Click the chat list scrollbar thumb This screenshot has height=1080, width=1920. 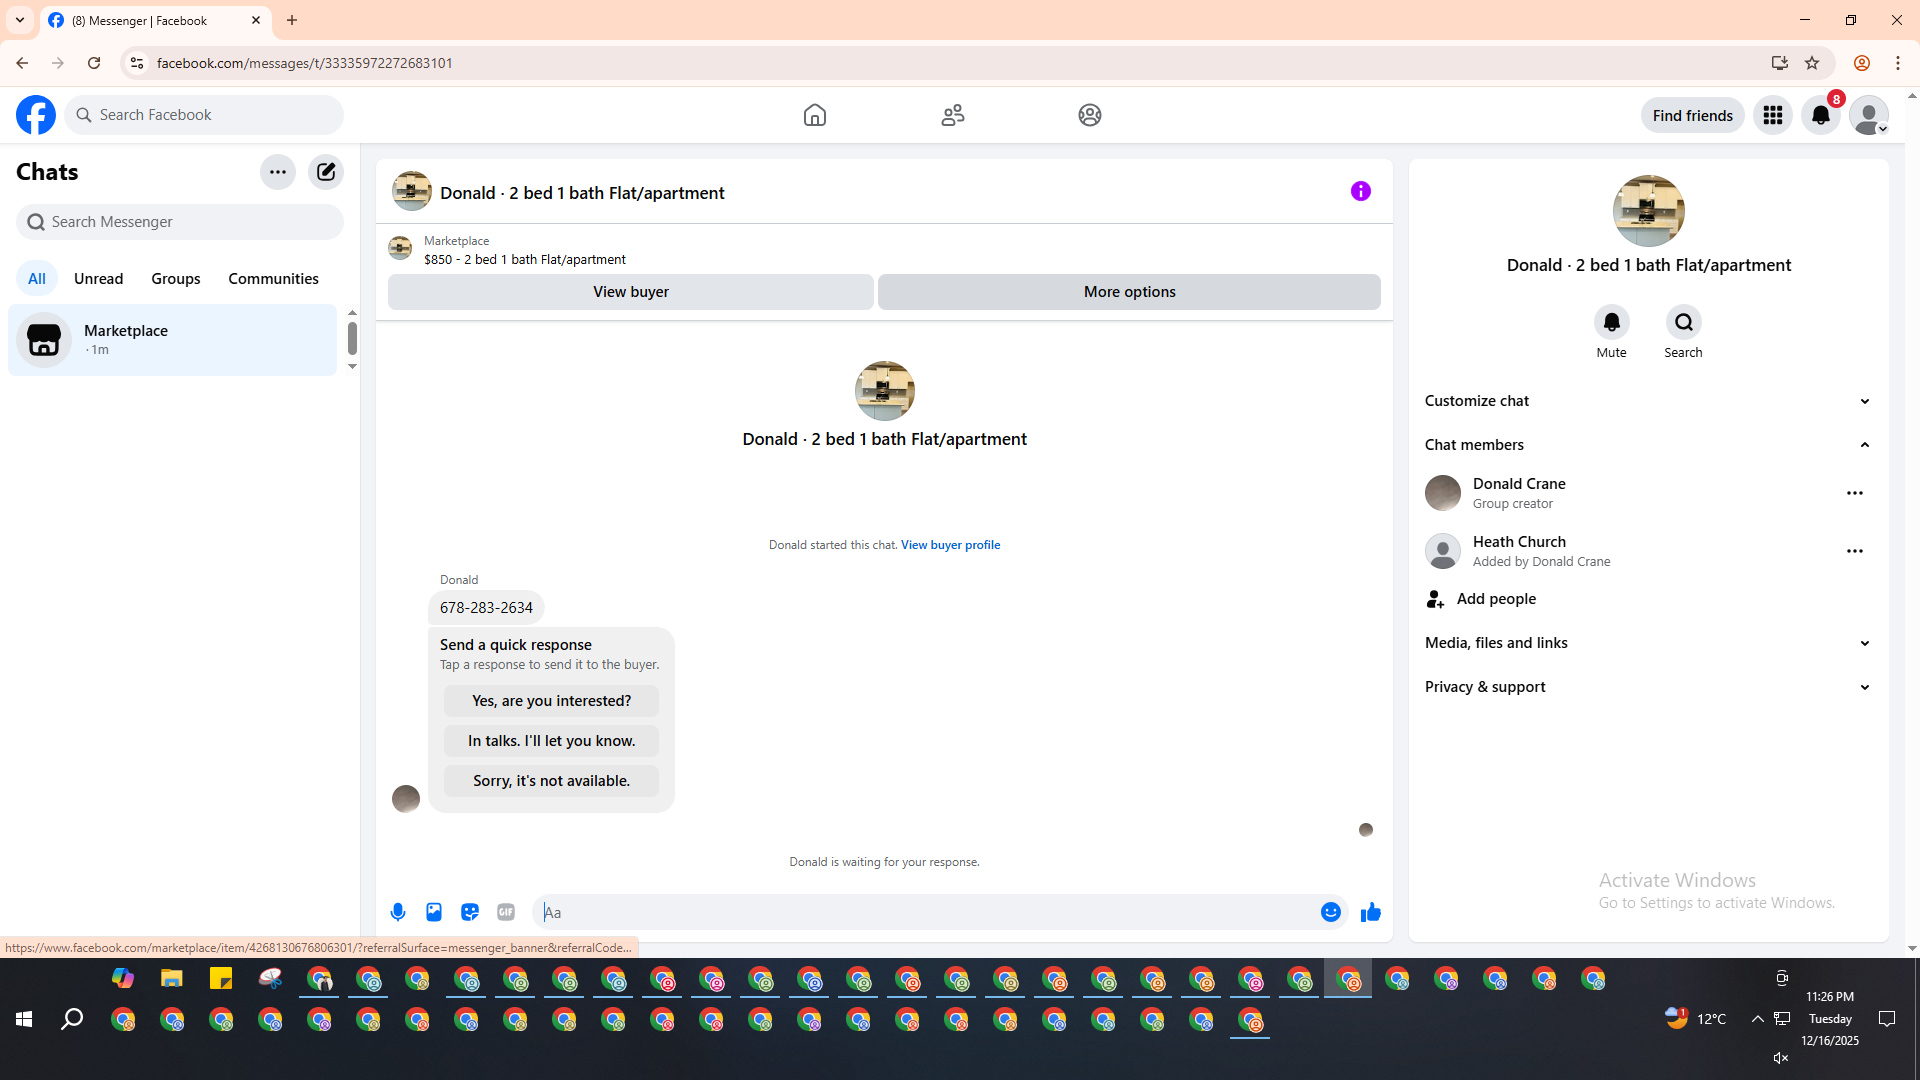(x=352, y=339)
